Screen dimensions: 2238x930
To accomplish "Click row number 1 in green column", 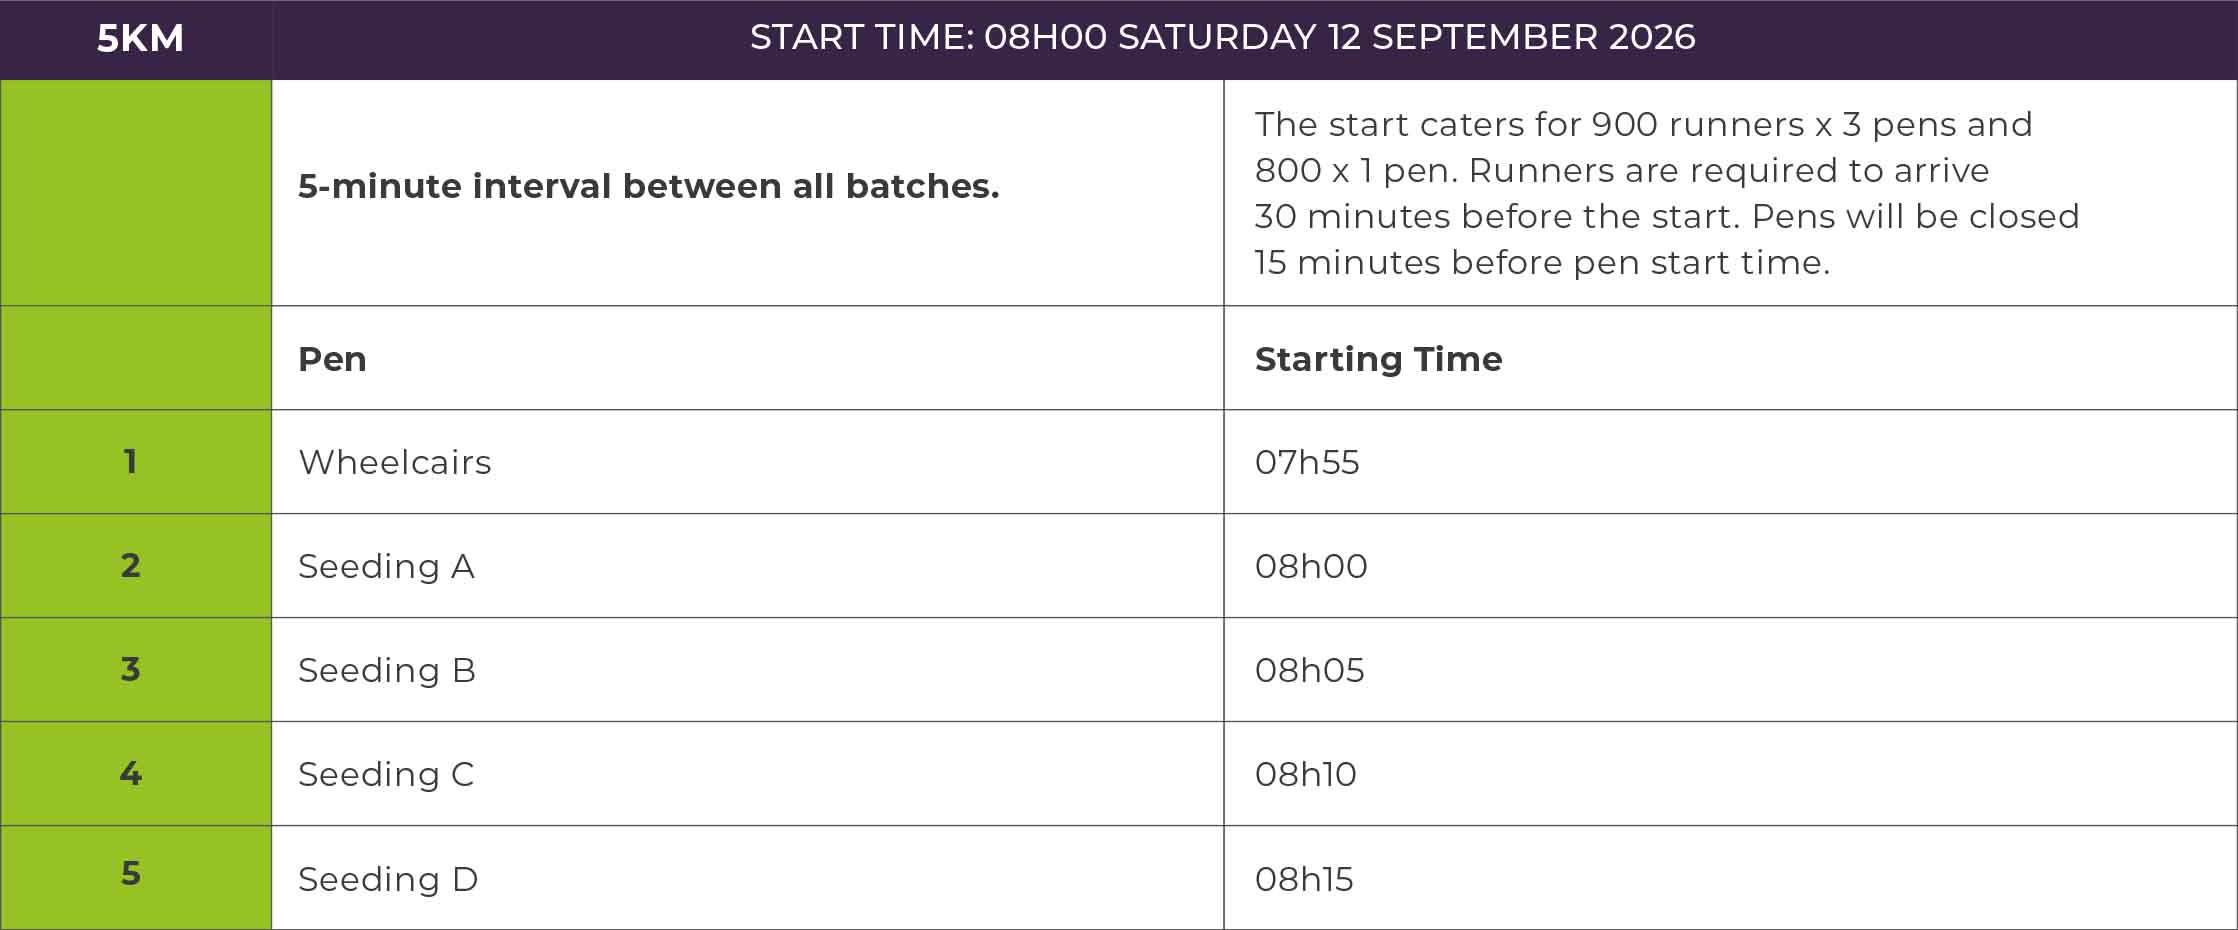I will [130, 461].
